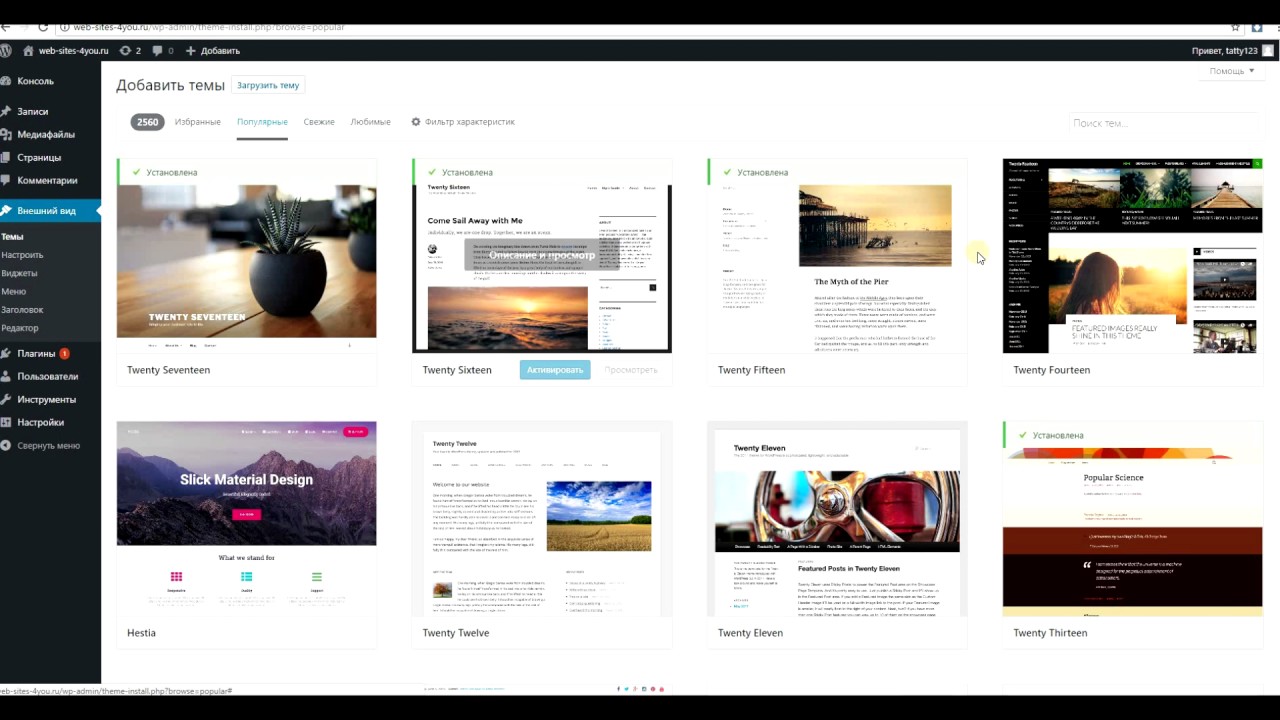The height and width of the screenshot is (720, 1280).
Task: Expand the Помощь help dropdown
Action: pos(1231,71)
